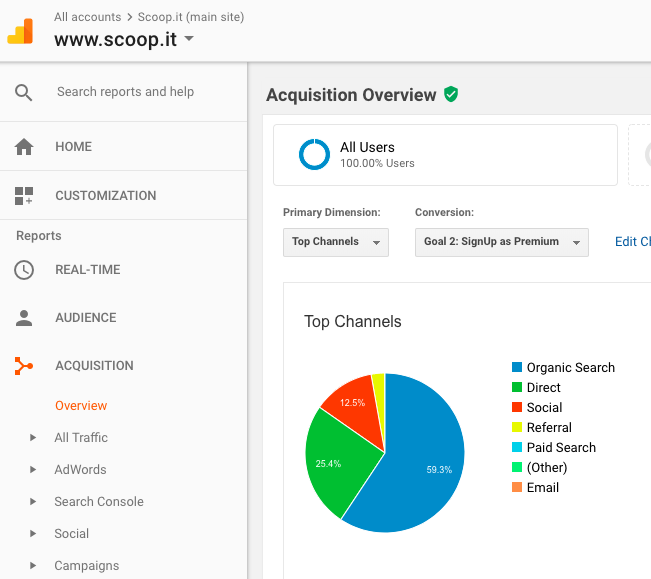Click the Audience person icon
The height and width of the screenshot is (579, 651).
[x=24, y=318]
